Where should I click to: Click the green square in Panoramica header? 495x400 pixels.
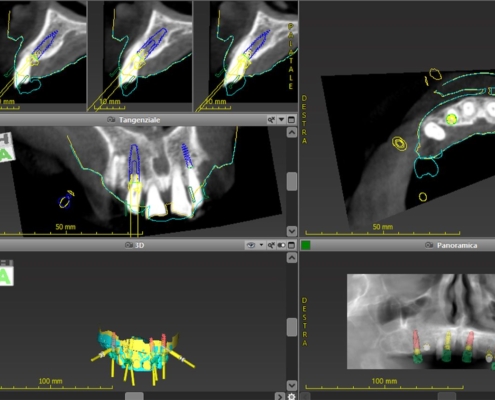point(306,245)
